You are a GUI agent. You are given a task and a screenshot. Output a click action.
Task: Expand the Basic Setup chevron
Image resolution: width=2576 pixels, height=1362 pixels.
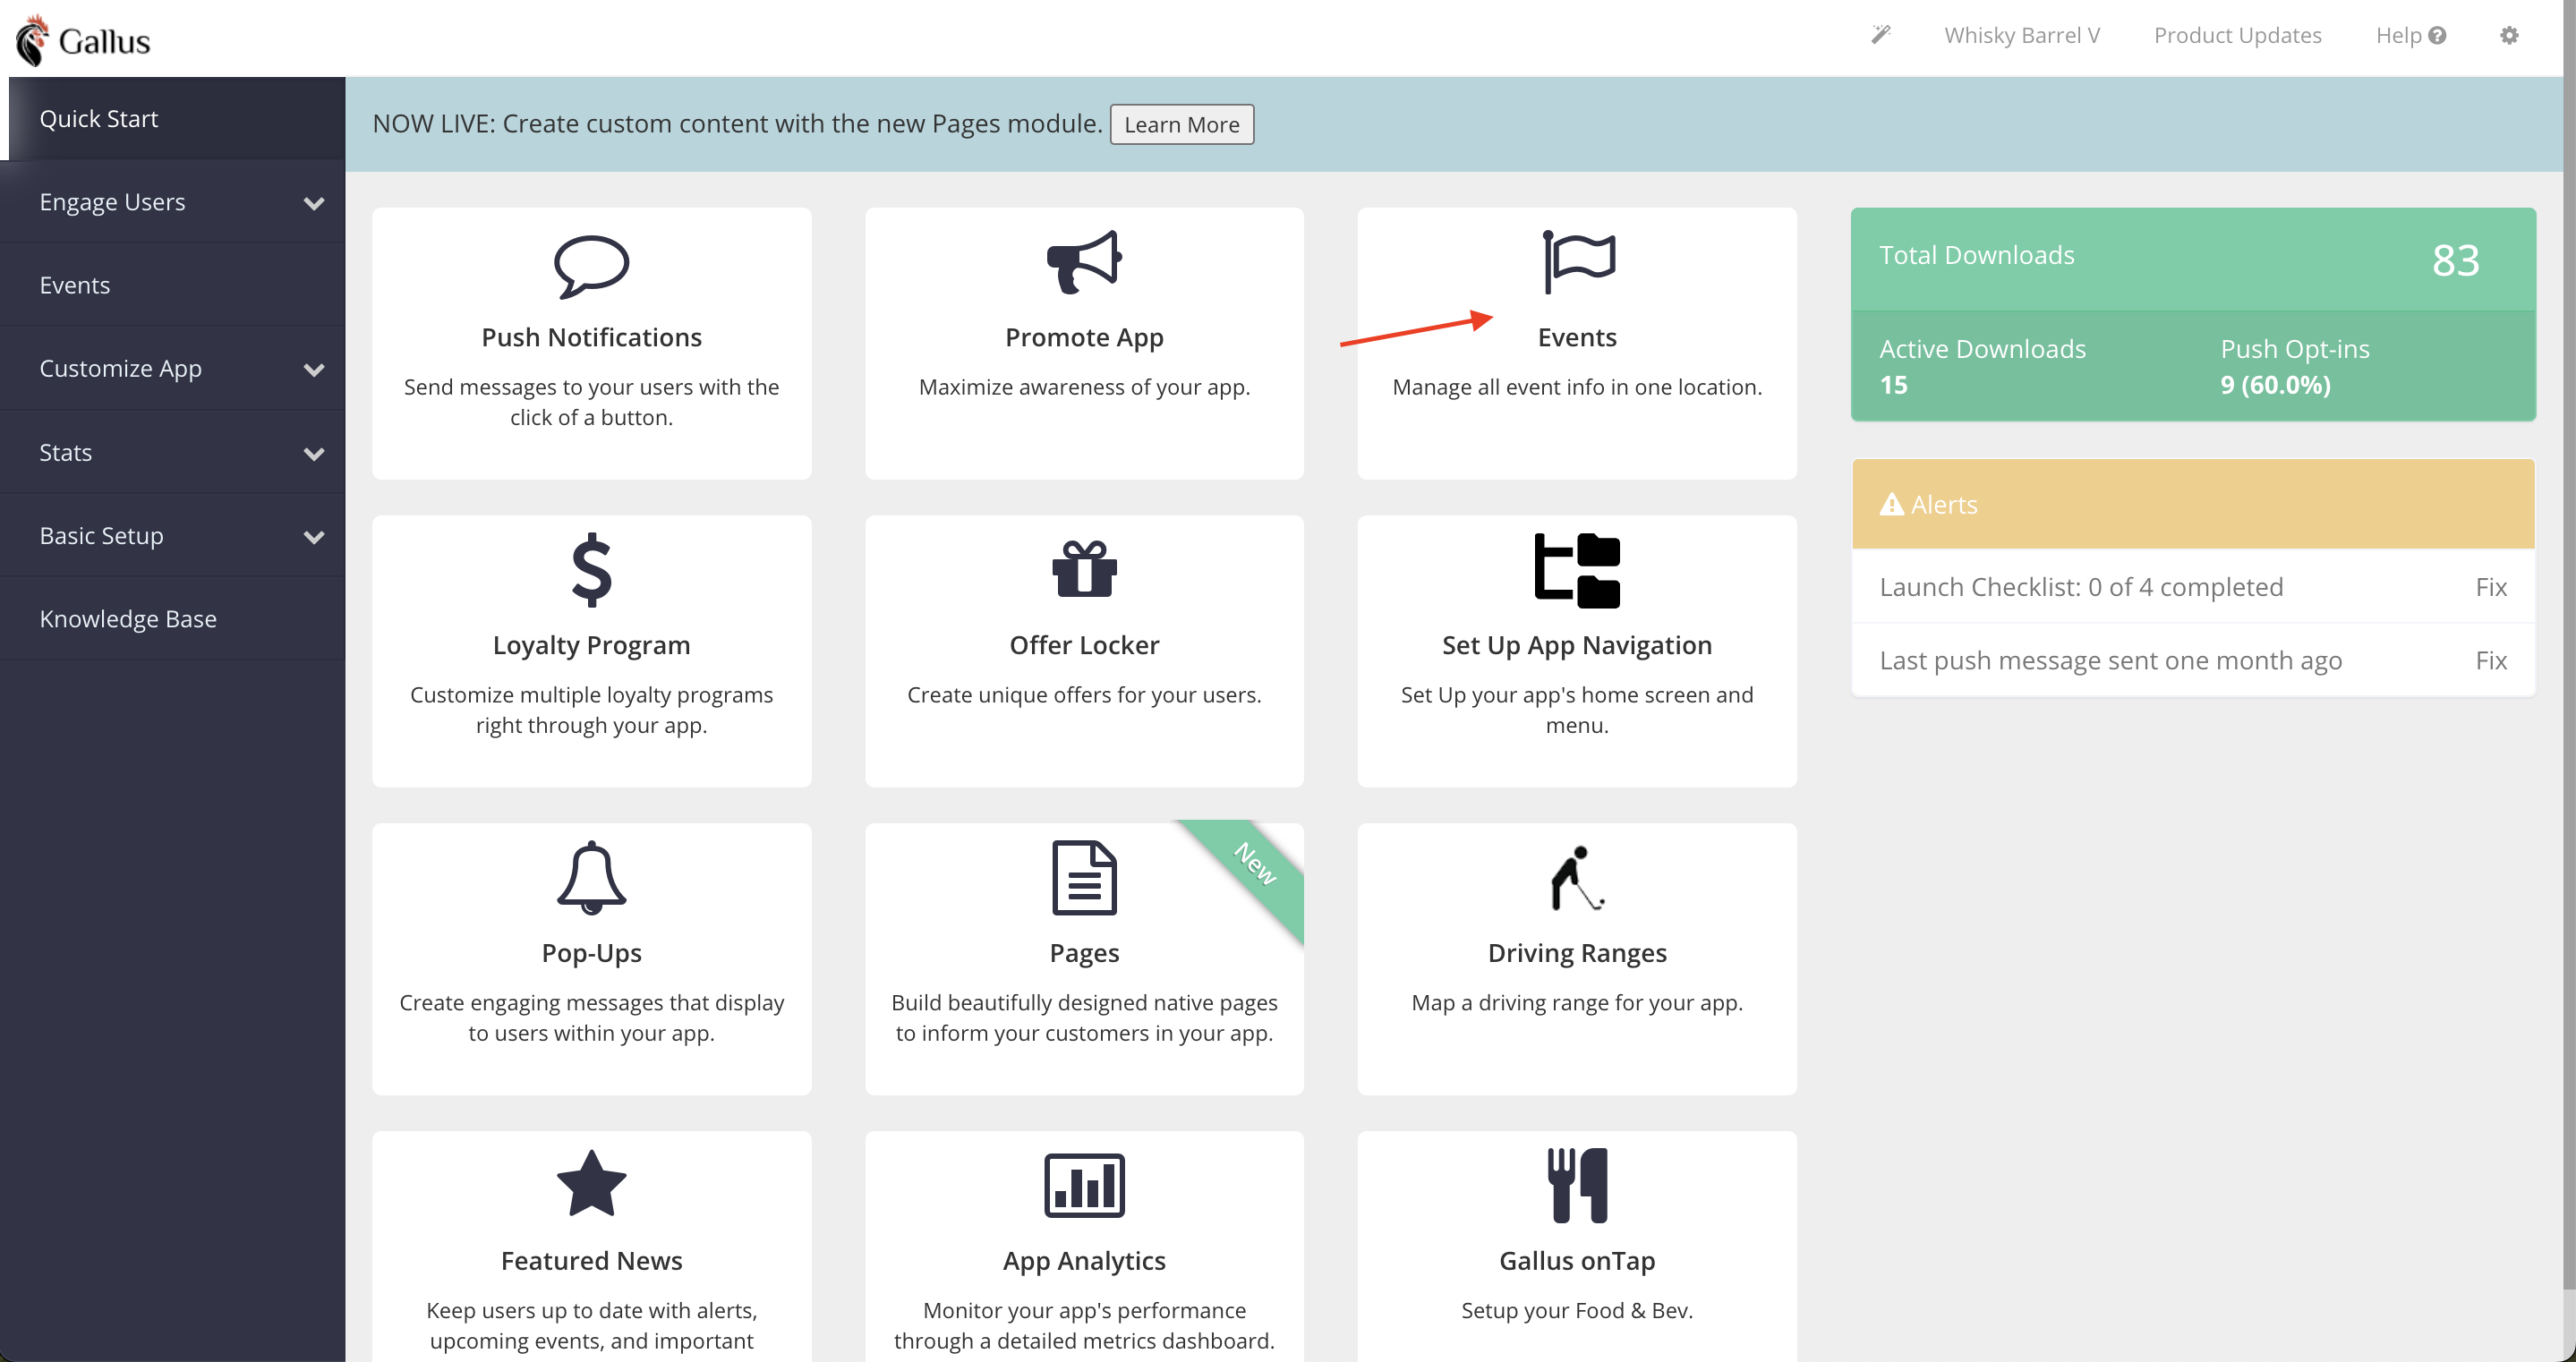pos(313,537)
